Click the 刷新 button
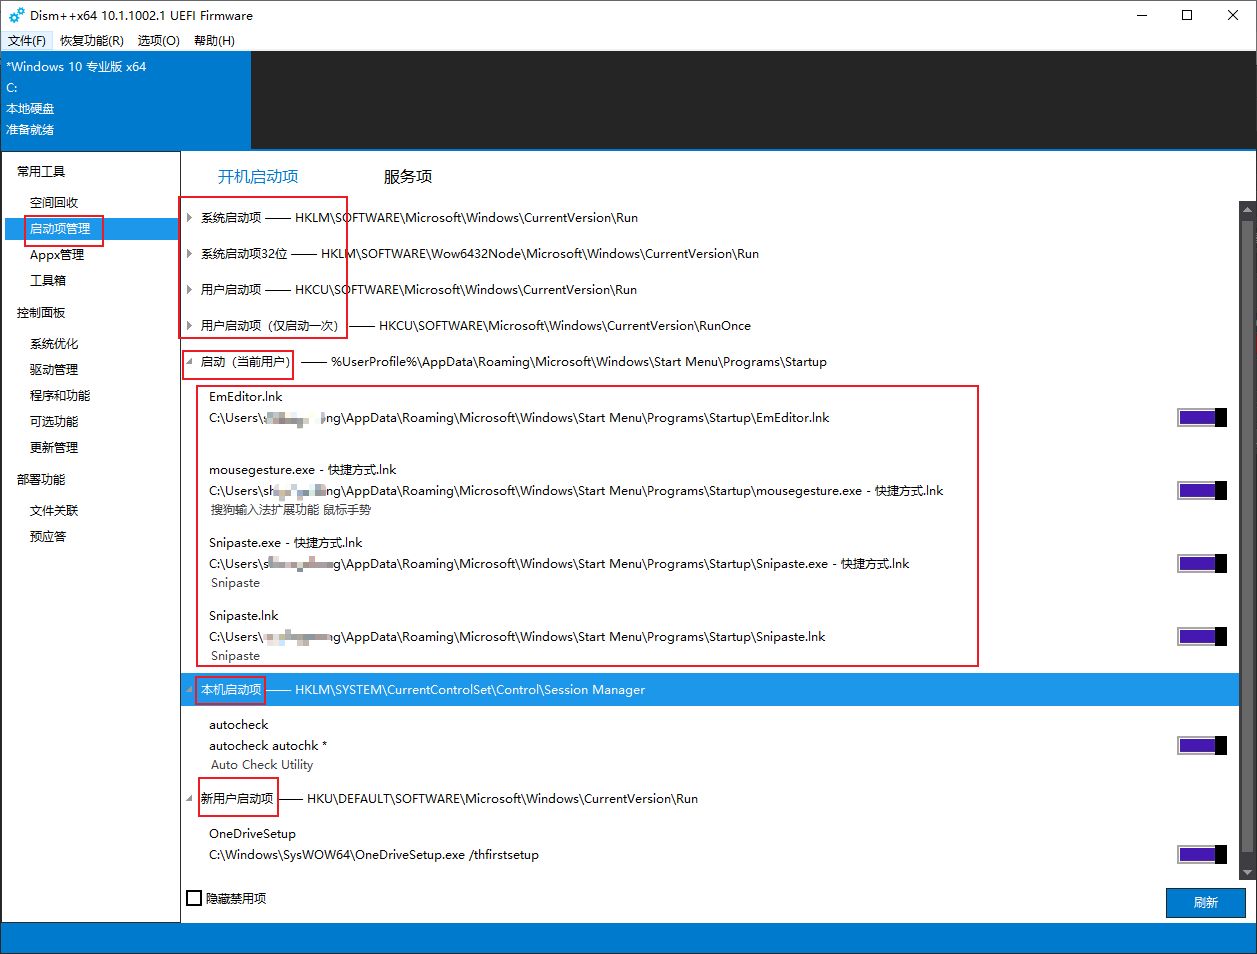Viewport: 1257px width, 954px height. pos(1205,902)
